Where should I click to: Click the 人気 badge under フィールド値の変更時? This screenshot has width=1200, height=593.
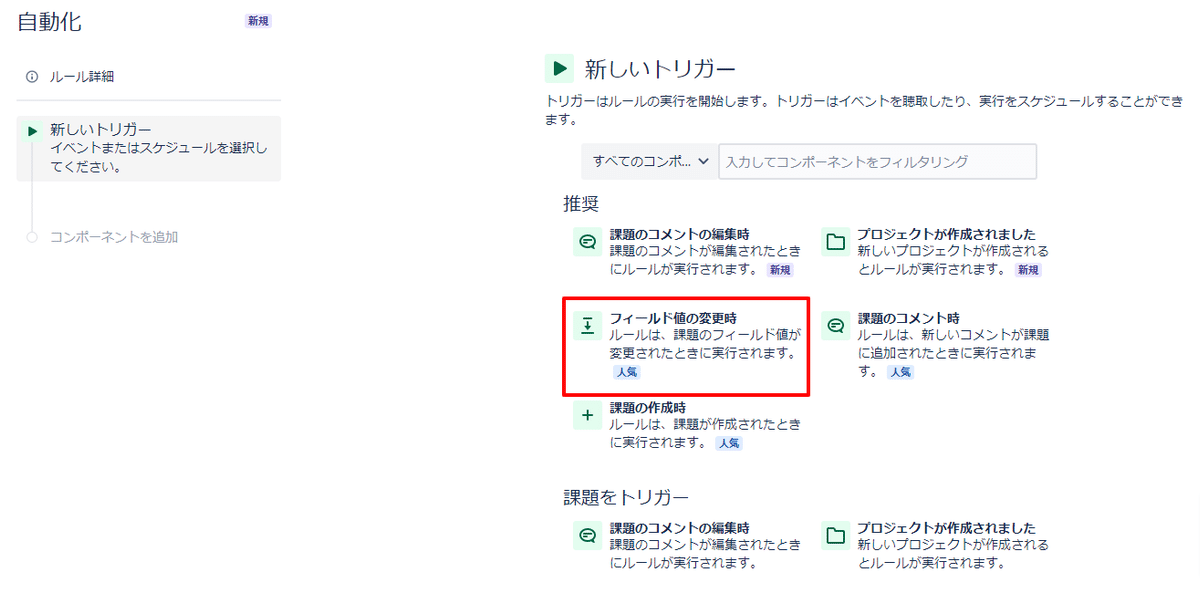point(626,372)
